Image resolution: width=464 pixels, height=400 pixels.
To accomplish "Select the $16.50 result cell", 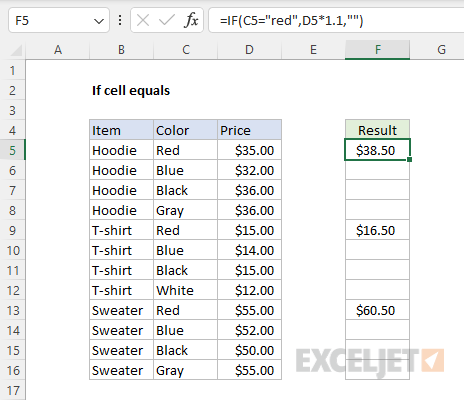I will (x=377, y=230).
